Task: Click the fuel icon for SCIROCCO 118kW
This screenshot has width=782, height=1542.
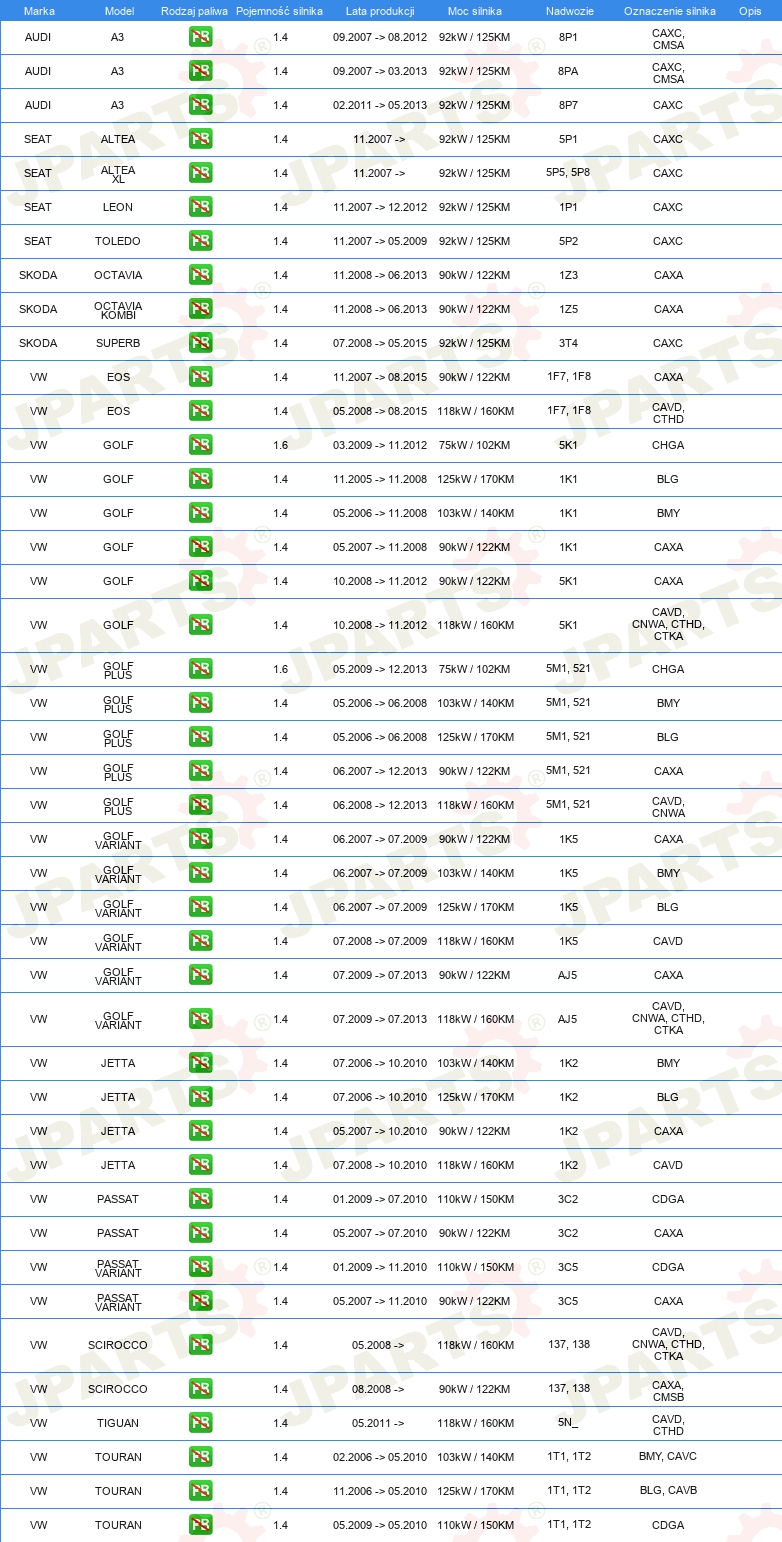Action: click(x=200, y=1345)
